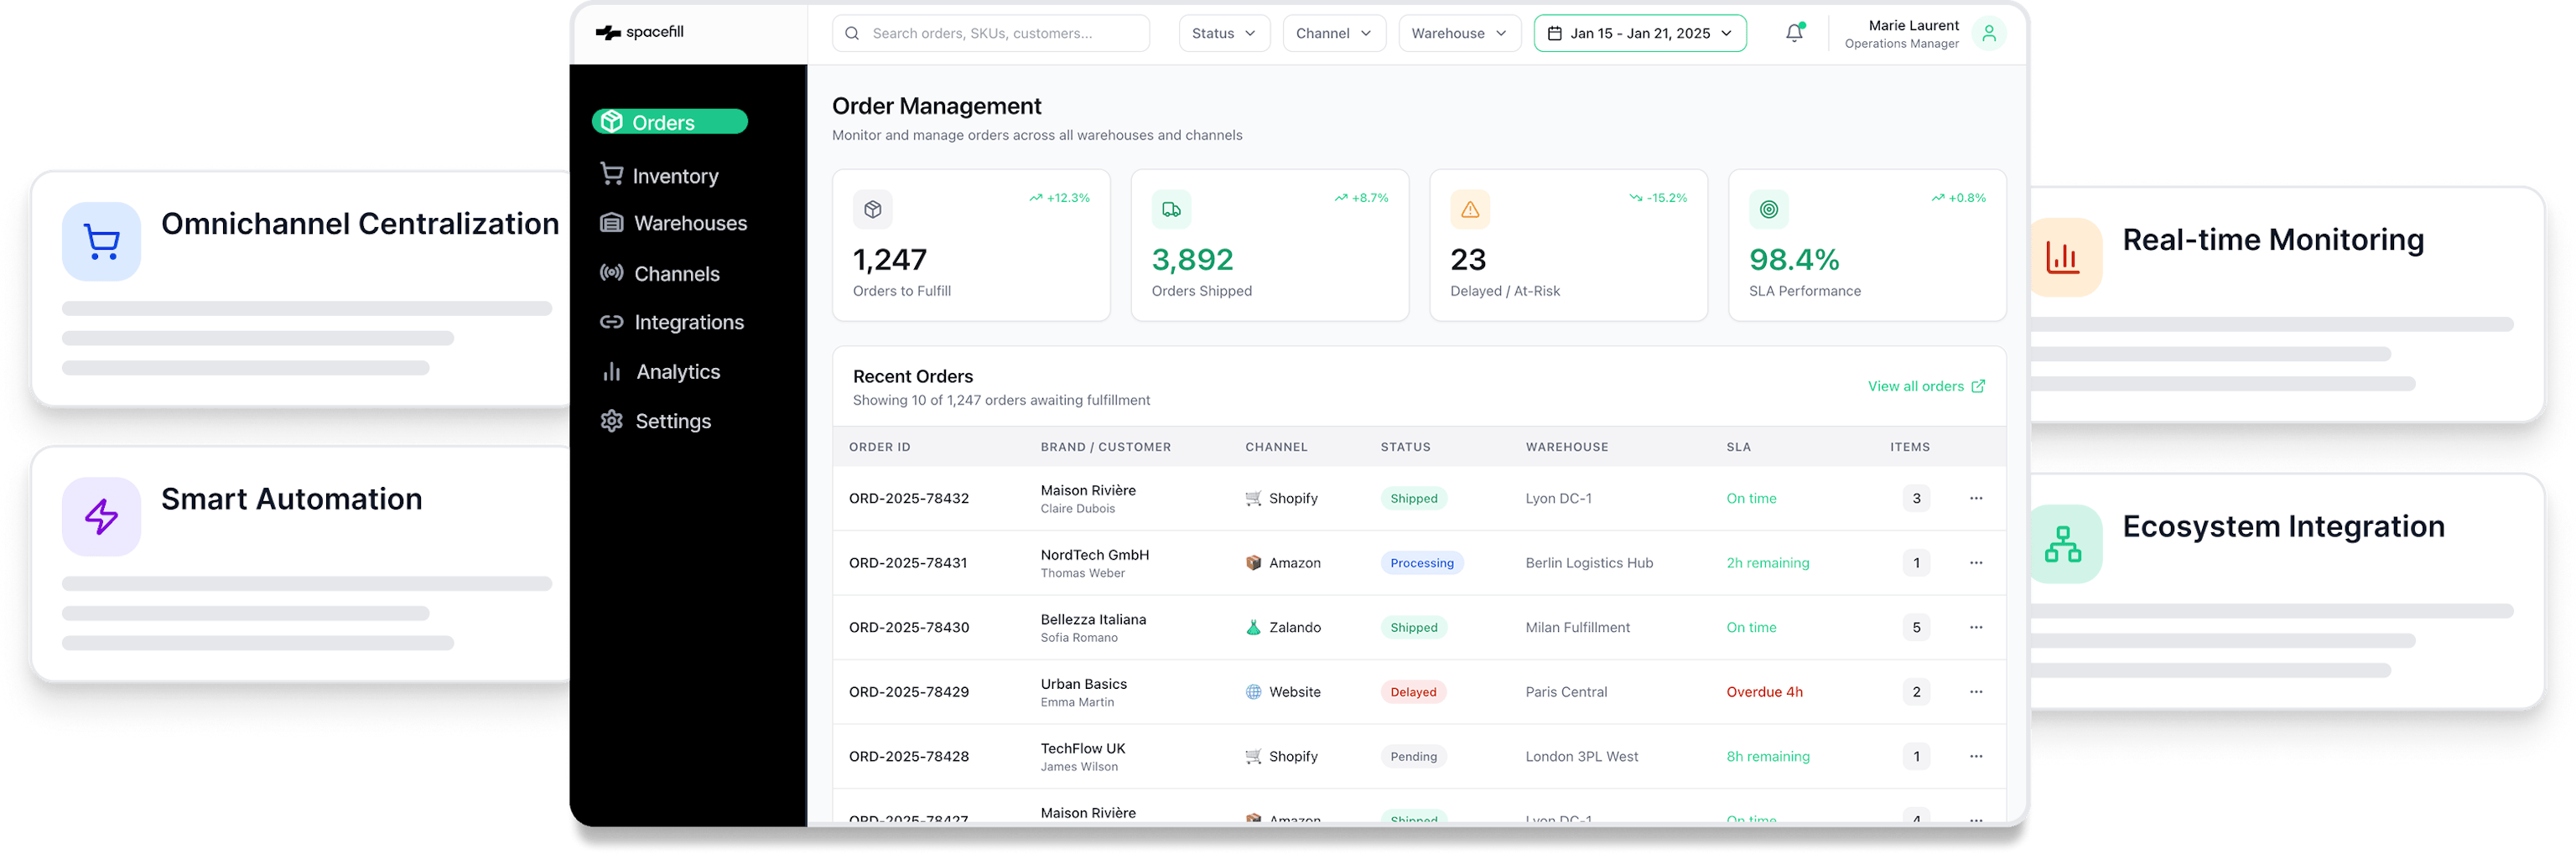Click the truck icon on Orders Shipped card
The width and height of the screenshot is (2576, 854).
point(1171,209)
